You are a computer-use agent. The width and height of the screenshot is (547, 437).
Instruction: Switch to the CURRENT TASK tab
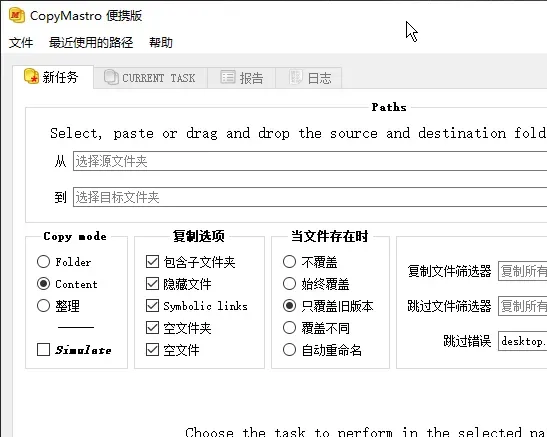tap(150, 78)
